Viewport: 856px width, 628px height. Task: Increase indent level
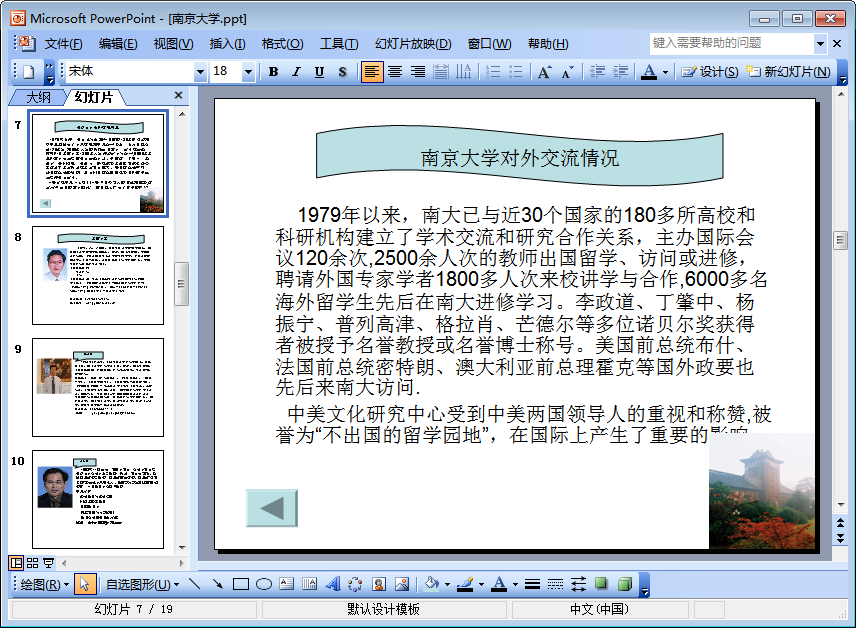coord(620,72)
